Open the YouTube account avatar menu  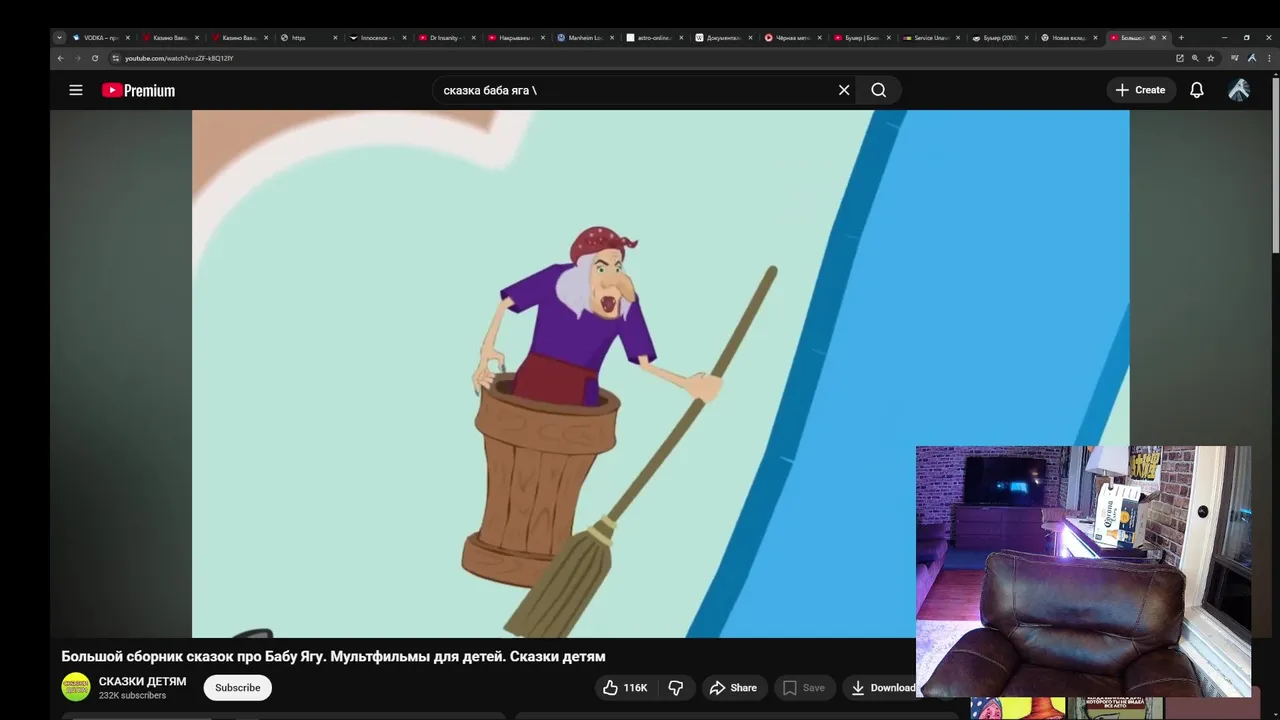point(1239,90)
